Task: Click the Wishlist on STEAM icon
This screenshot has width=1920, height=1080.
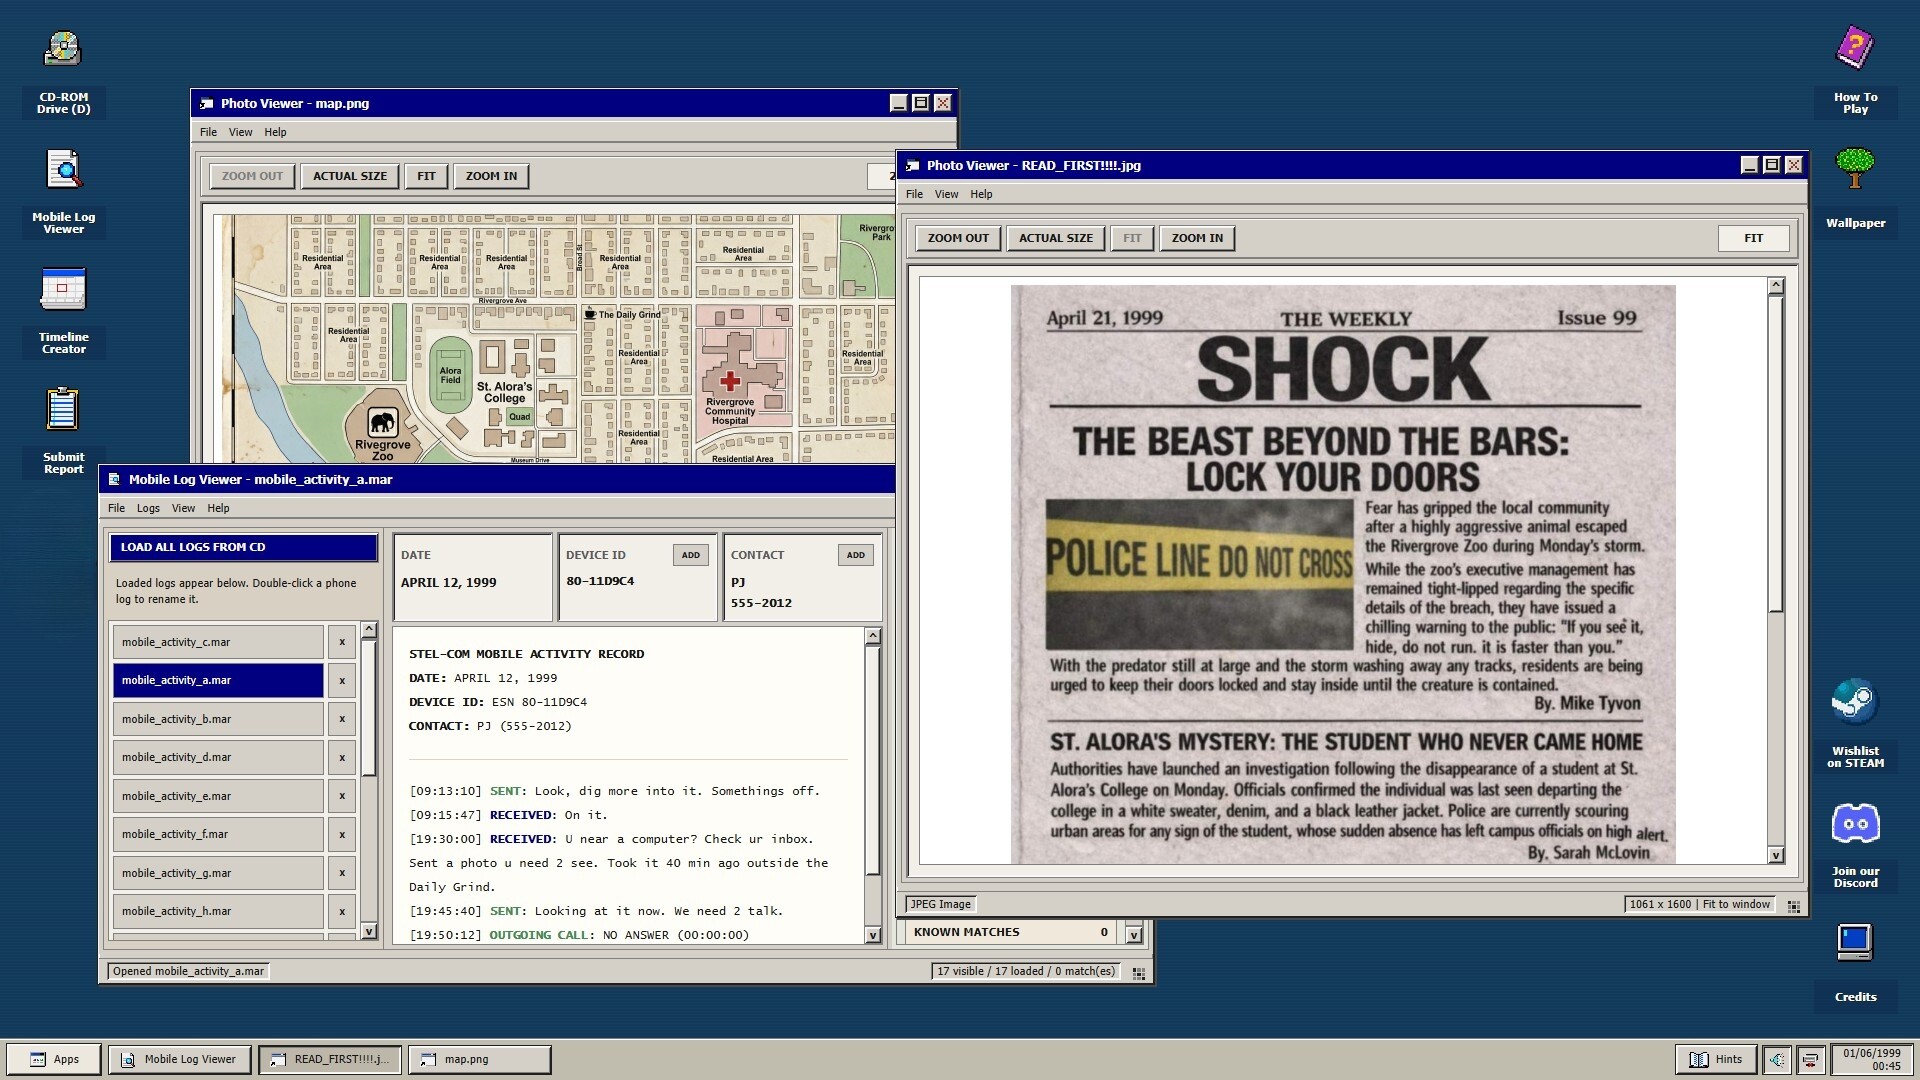Action: [1855, 724]
